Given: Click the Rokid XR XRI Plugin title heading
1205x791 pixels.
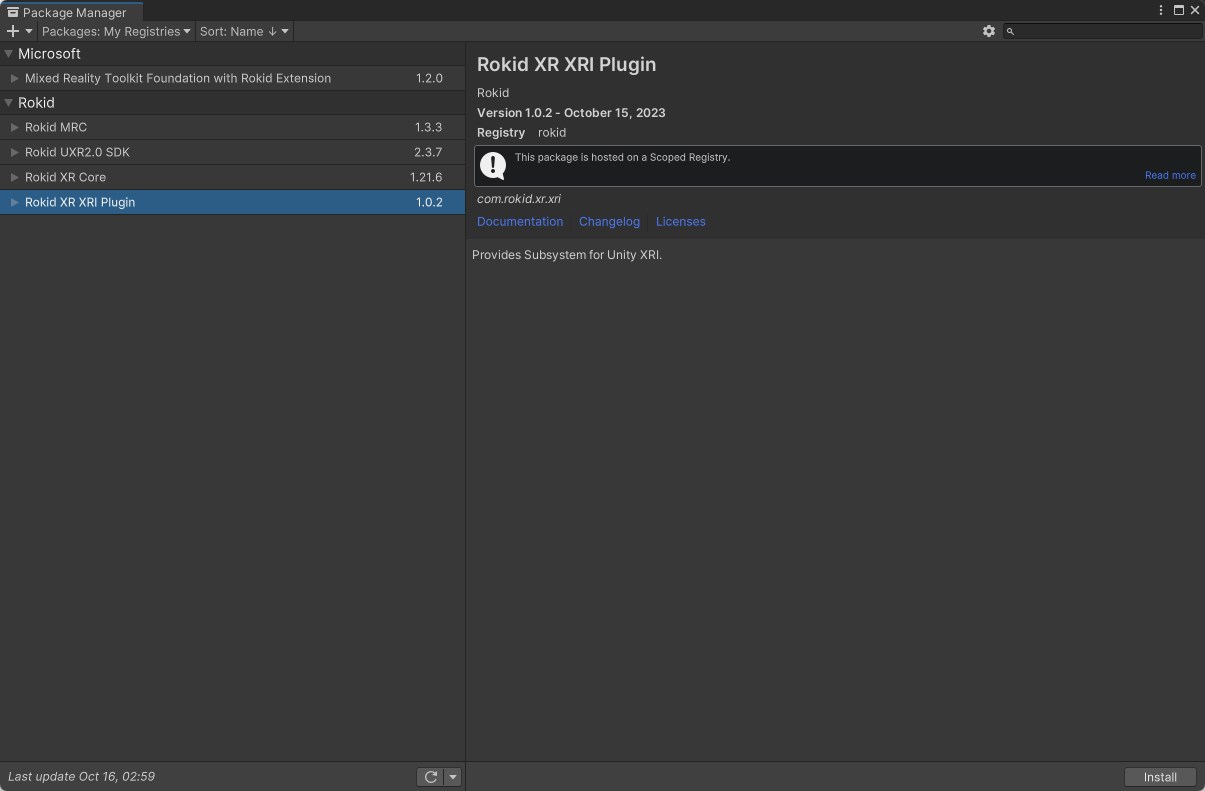Looking at the screenshot, I should click(x=567, y=64).
